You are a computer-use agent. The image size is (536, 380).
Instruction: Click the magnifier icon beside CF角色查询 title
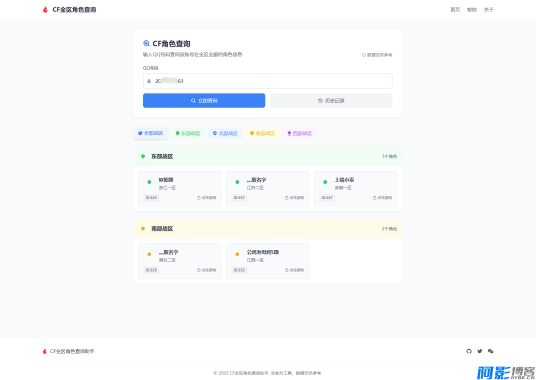(146, 43)
